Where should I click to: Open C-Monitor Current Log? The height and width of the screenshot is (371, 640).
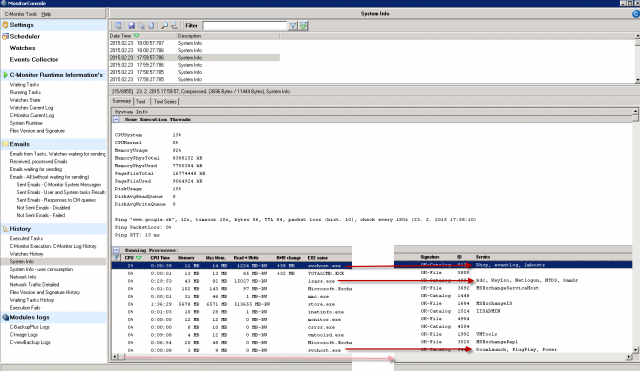[32, 115]
